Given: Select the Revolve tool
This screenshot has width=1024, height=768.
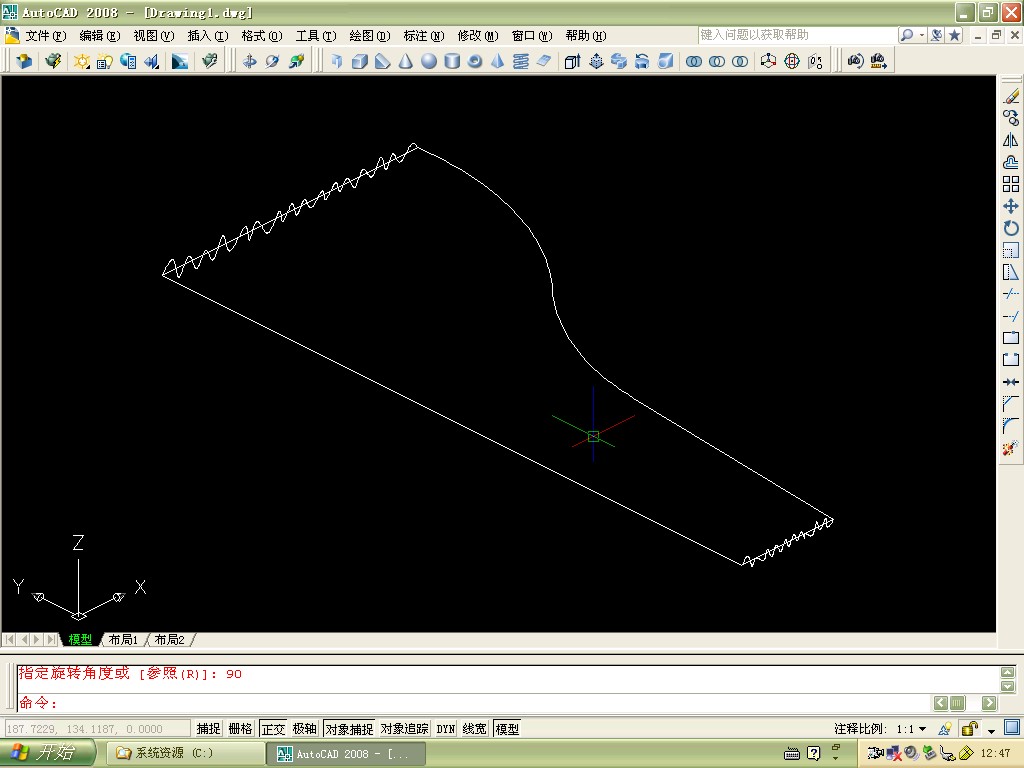Looking at the screenshot, I should coord(642,61).
